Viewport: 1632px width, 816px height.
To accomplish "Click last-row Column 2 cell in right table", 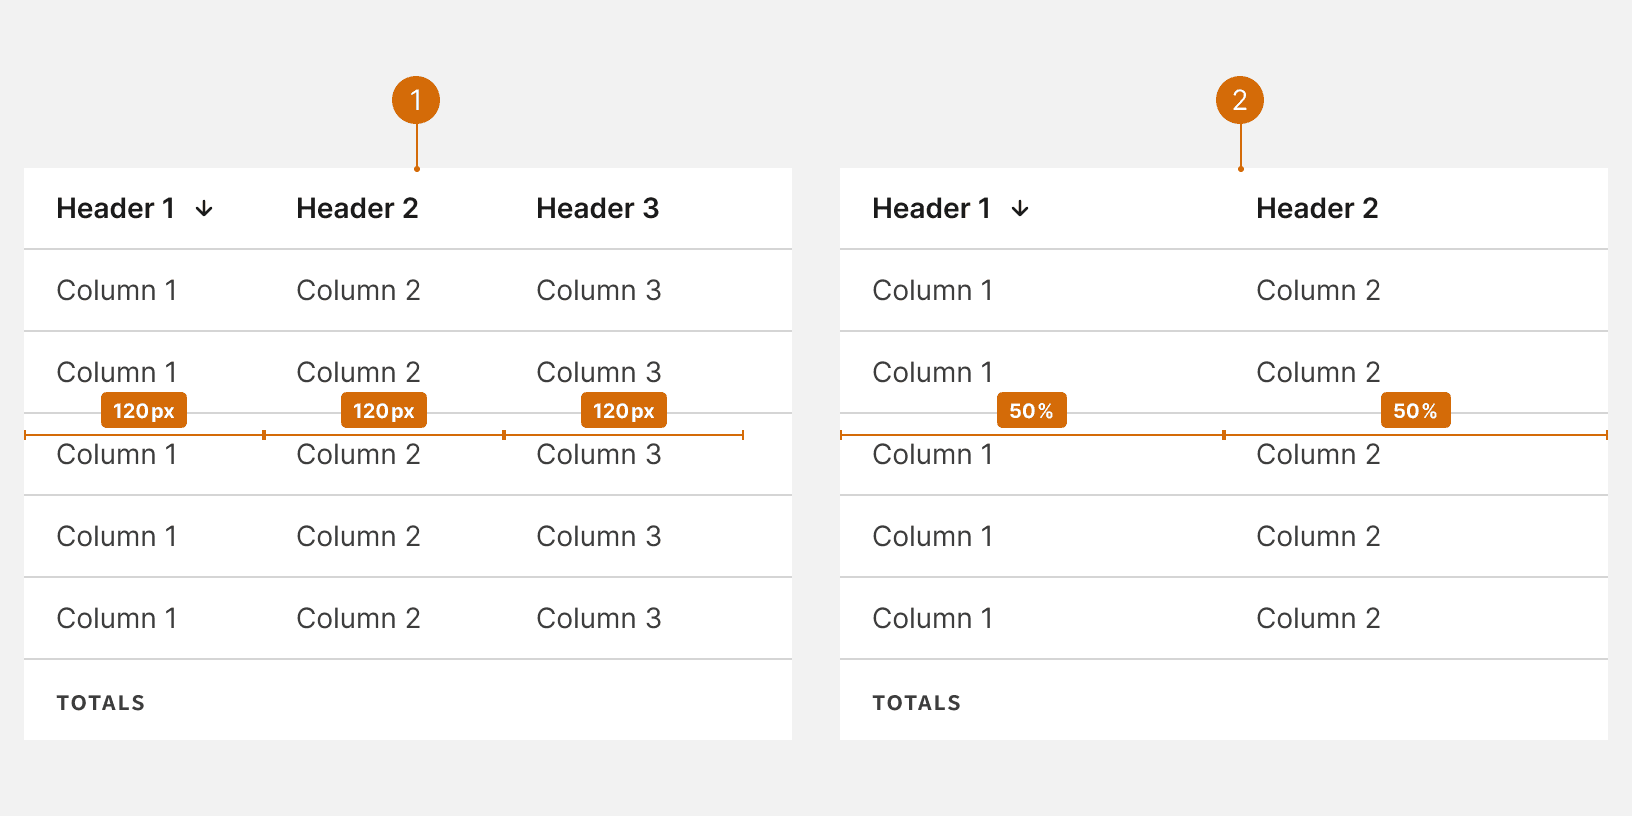I will (1317, 618).
